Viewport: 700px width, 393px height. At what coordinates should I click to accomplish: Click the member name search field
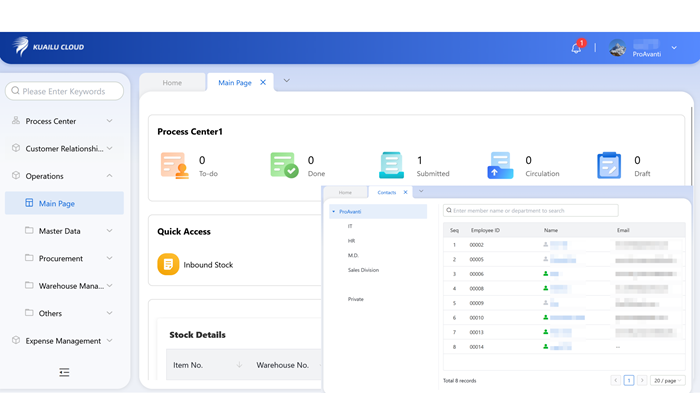click(x=531, y=210)
